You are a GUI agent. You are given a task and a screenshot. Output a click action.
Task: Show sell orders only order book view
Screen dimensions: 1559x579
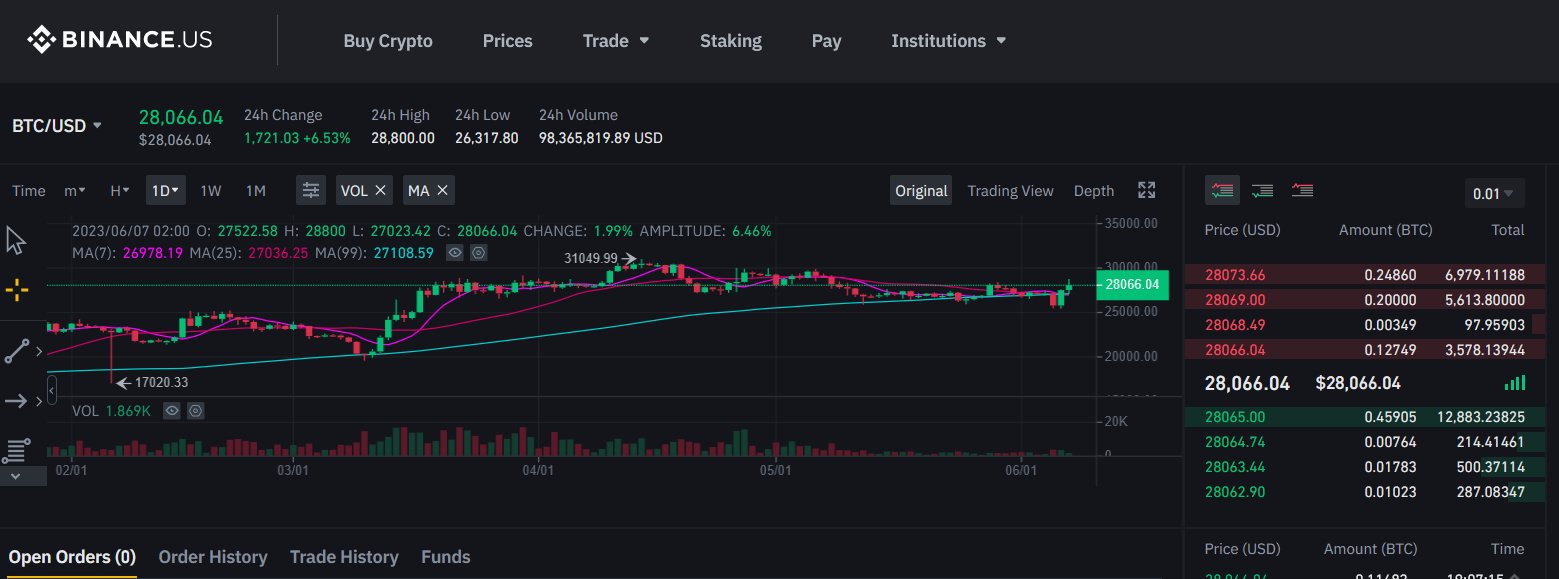pyautogui.click(x=1302, y=190)
